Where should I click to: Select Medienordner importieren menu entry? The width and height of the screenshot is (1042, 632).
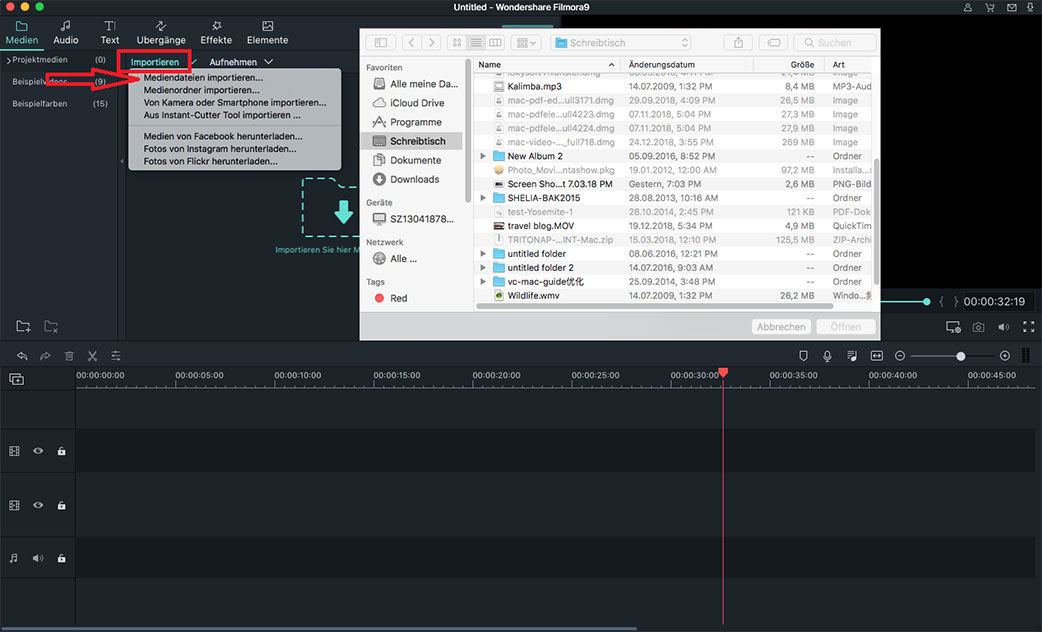[201, 90]
